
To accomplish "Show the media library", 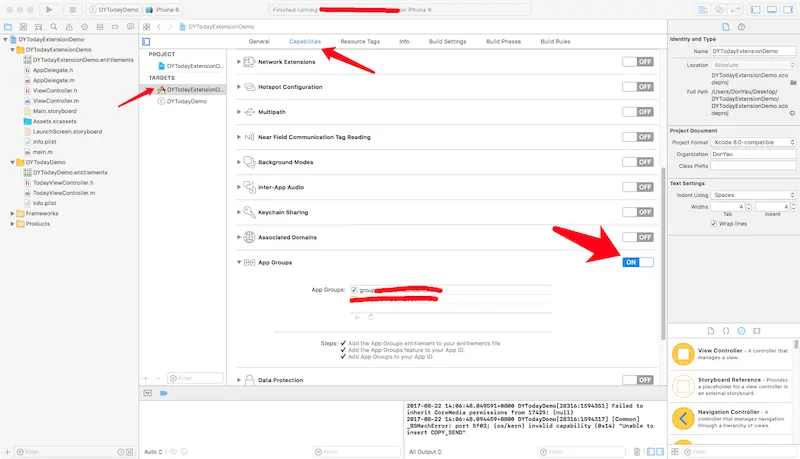I will [x=757, y=331].
